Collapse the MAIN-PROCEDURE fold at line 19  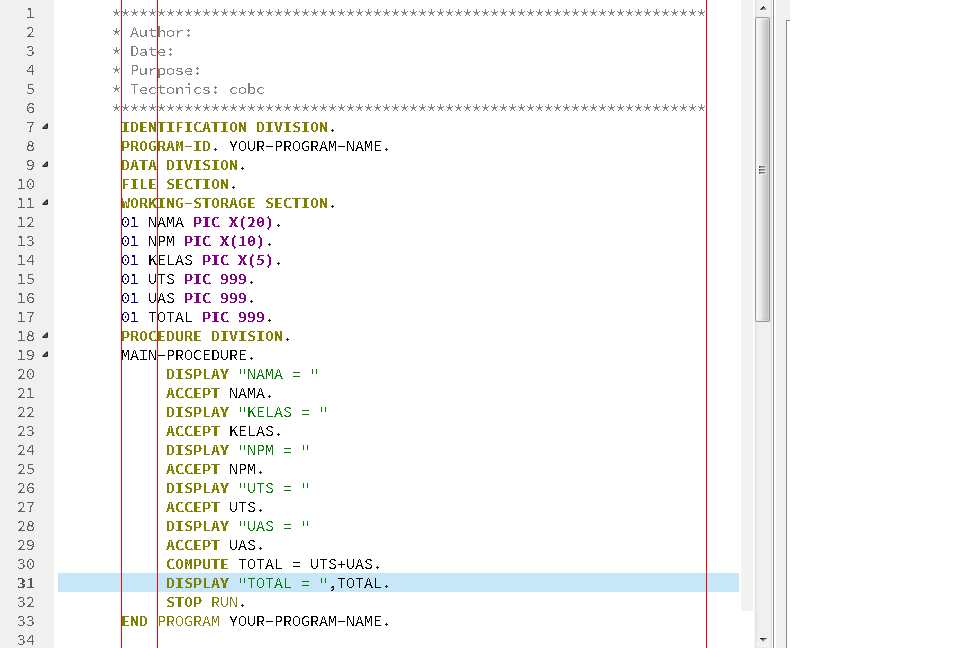click(44, 355)
